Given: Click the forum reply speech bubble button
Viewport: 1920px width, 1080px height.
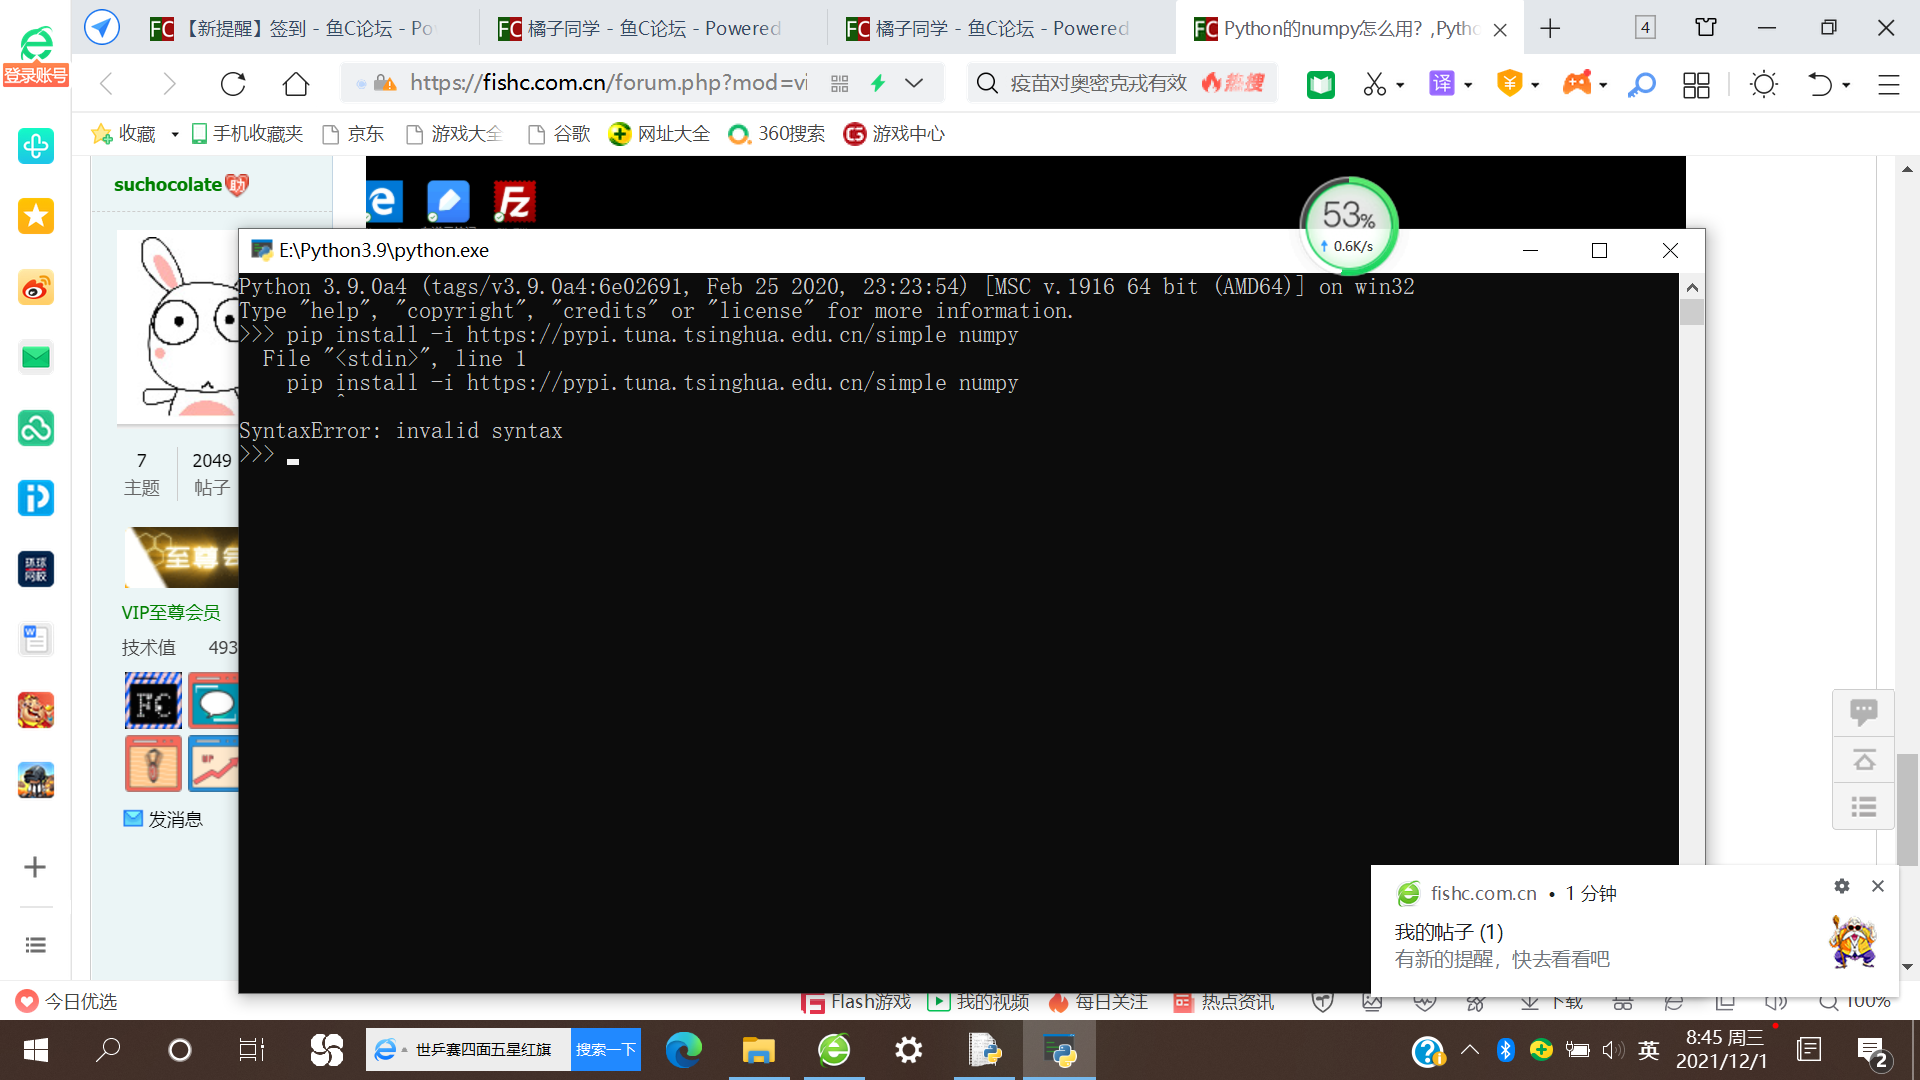Looking at the screenshot, I should (x=1863, y=712).
